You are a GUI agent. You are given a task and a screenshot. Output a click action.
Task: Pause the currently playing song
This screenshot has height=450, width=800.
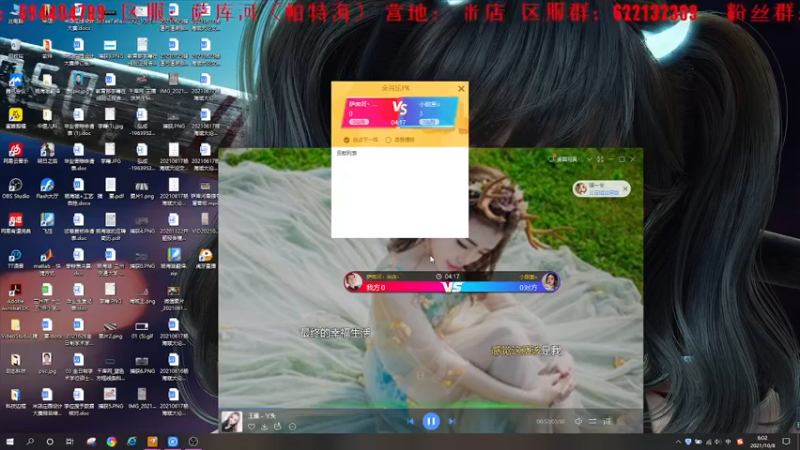(x=431, y=421)
